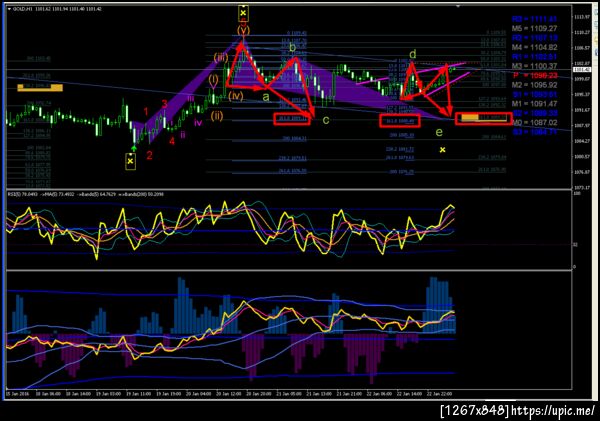Select the M4 = 1104.82 pivot label
Image resolution: width=600 pixels, height=421 pixels.
coord(534,47)
